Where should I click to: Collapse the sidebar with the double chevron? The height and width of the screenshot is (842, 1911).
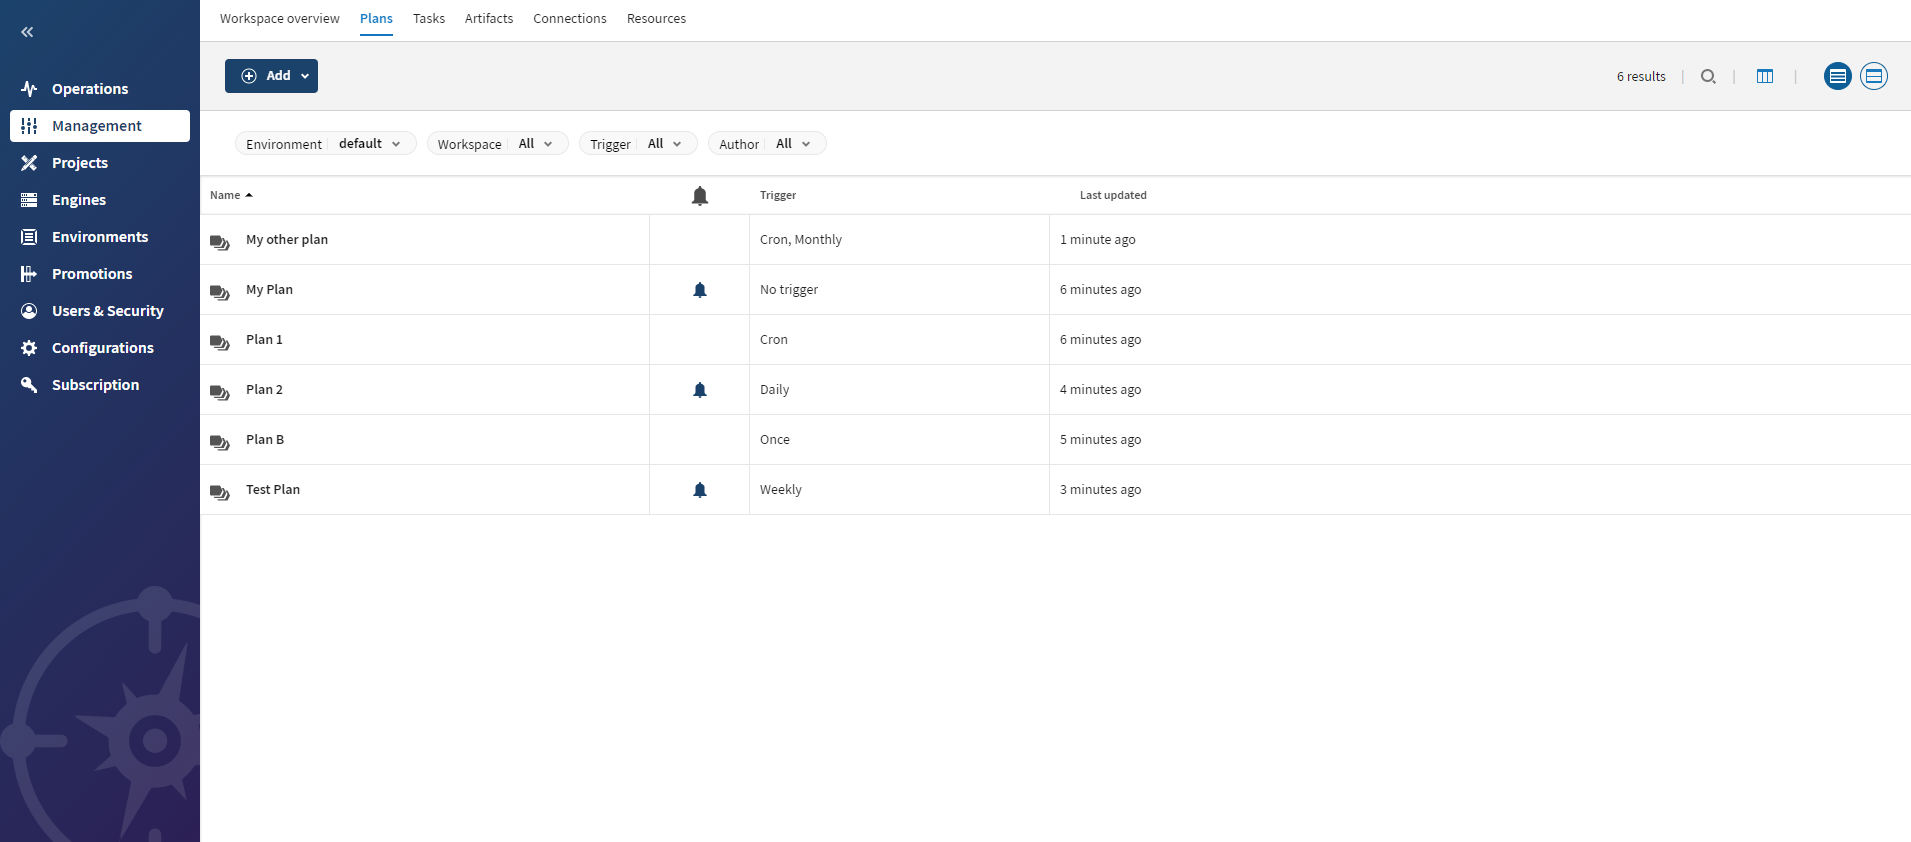27,32
